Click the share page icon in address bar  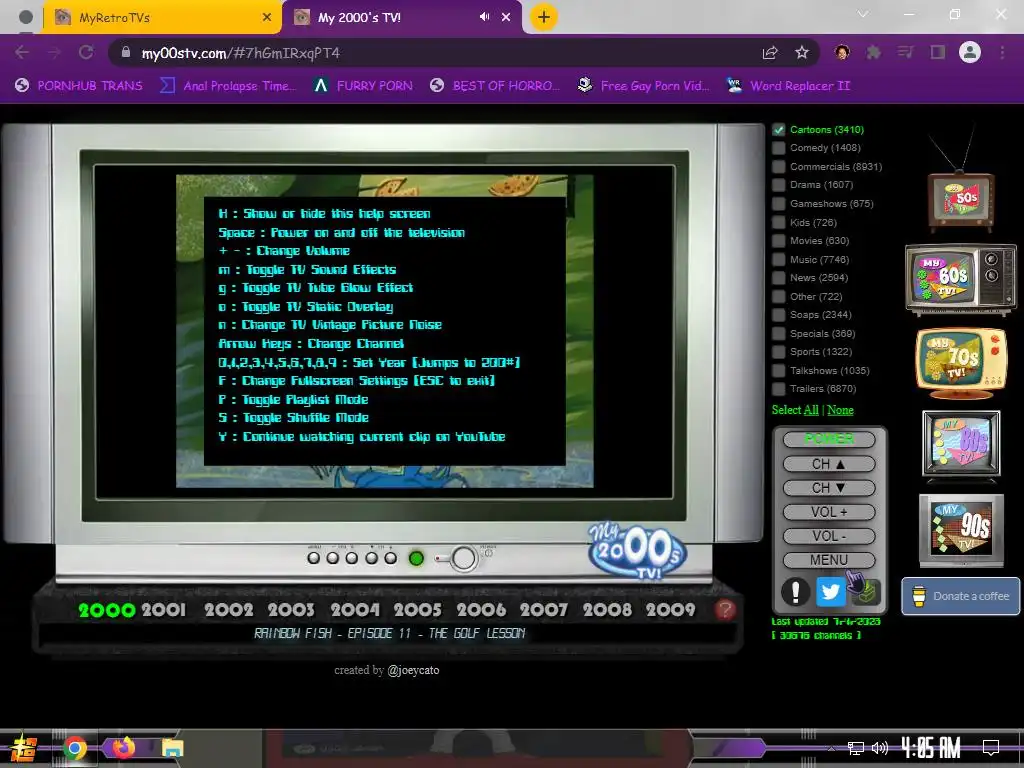(x=770, y=53)
